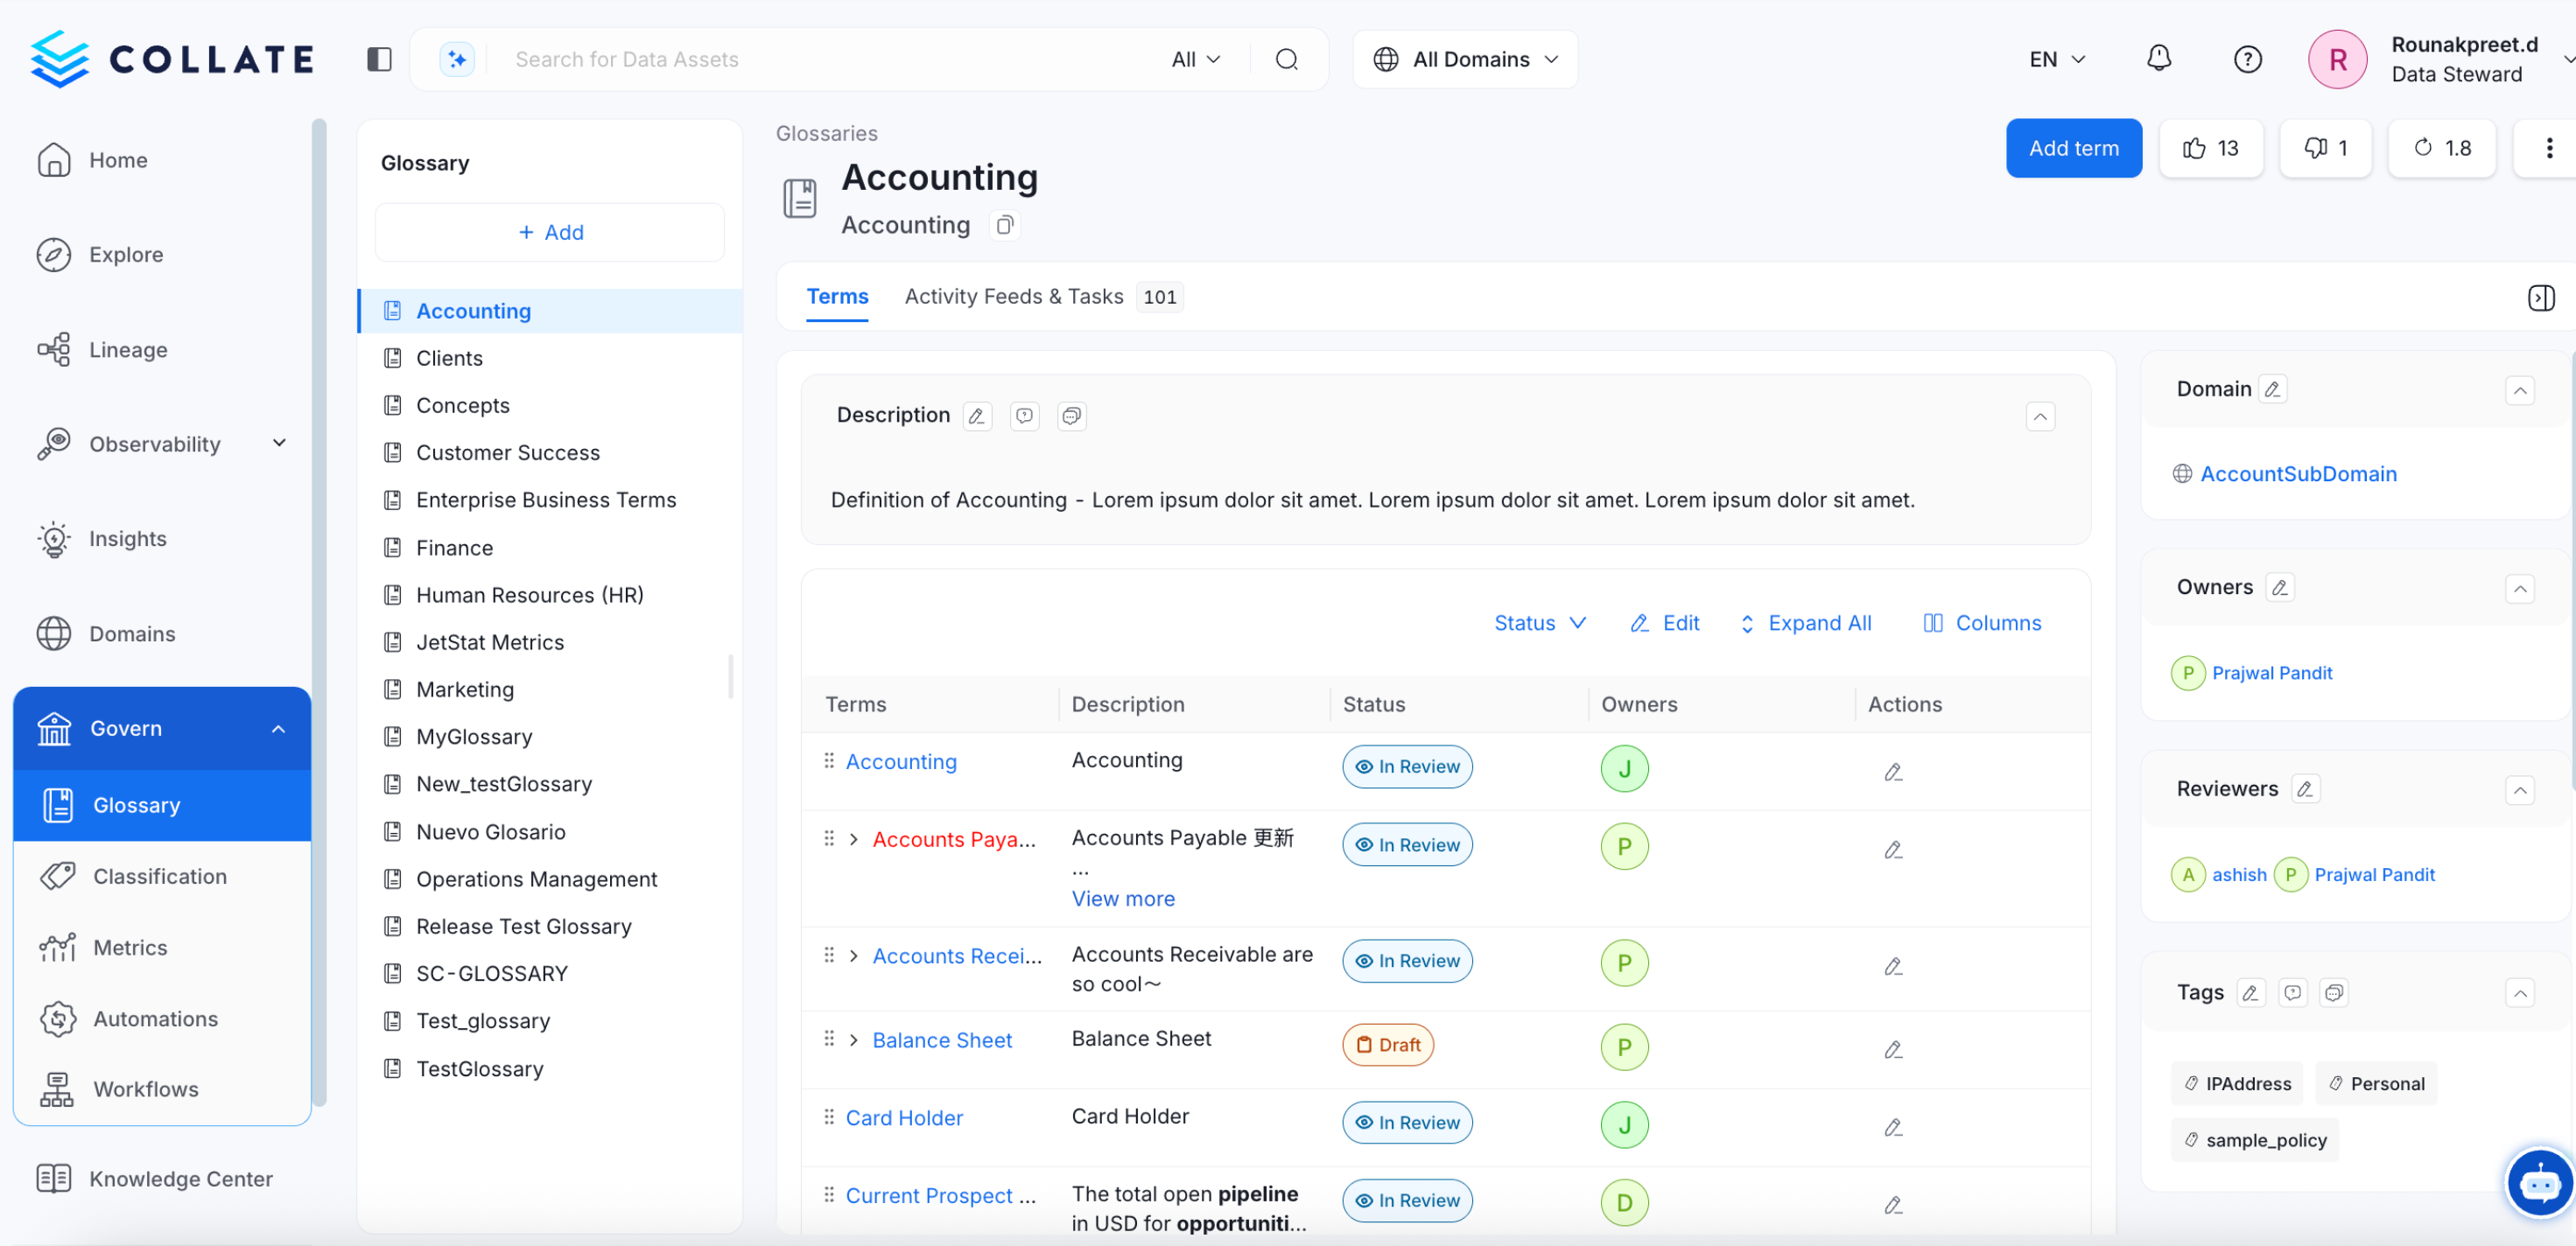Click the Add term button

[x=2074, y=148]
